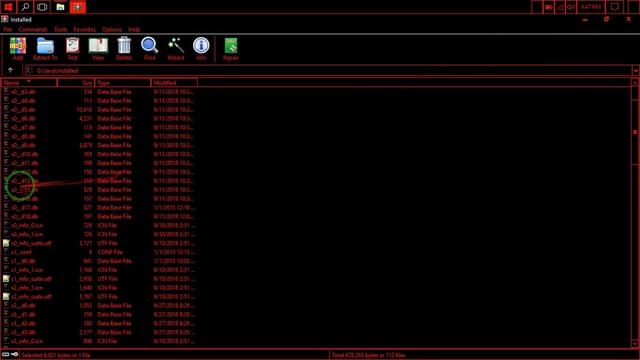
Task: Open Task View on the taskbar
Action: pos(42,7)
